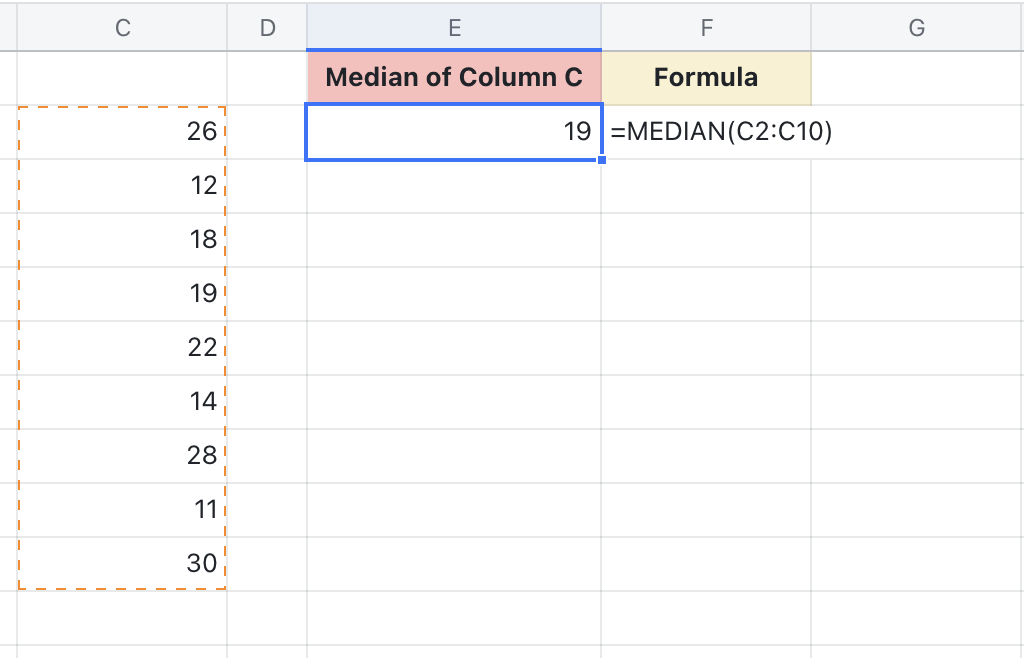Select column C header

122,28
